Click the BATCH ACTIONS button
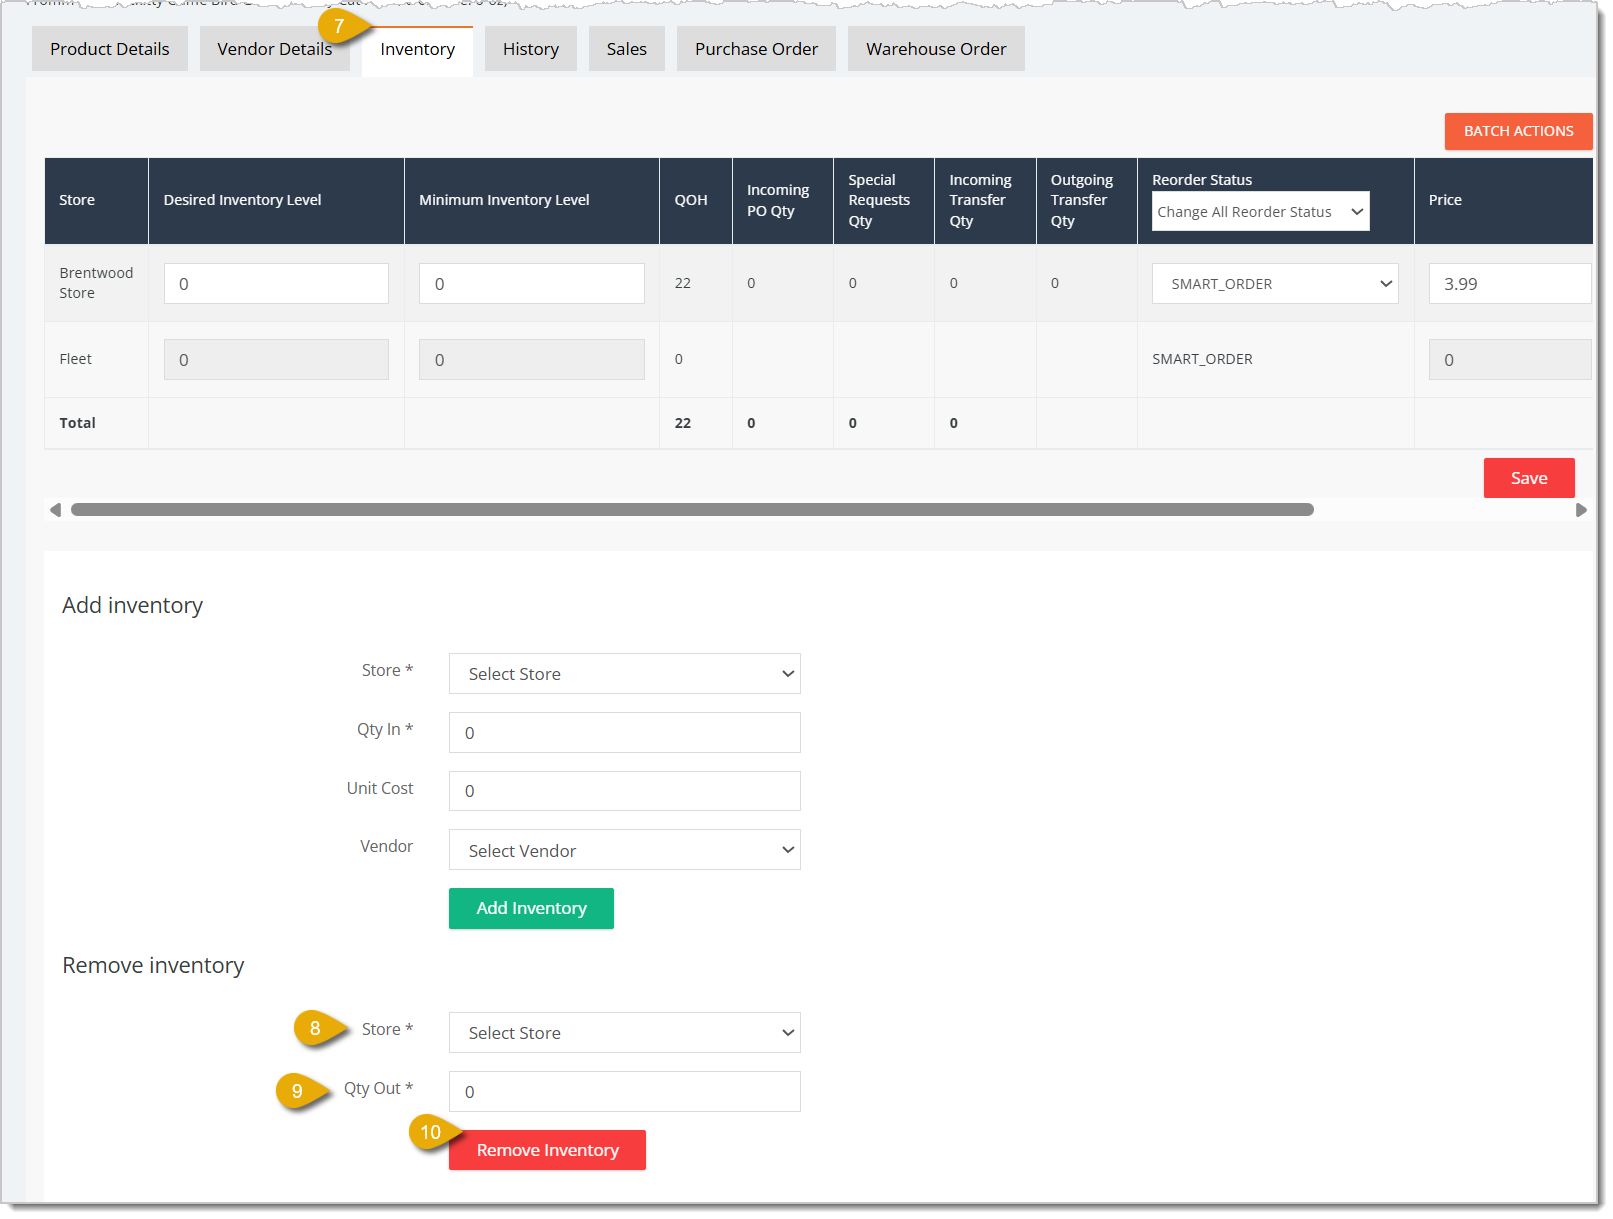The width and height of the screenshot is (1613, 1219). pyautogui.click(x=1518, y=131)
